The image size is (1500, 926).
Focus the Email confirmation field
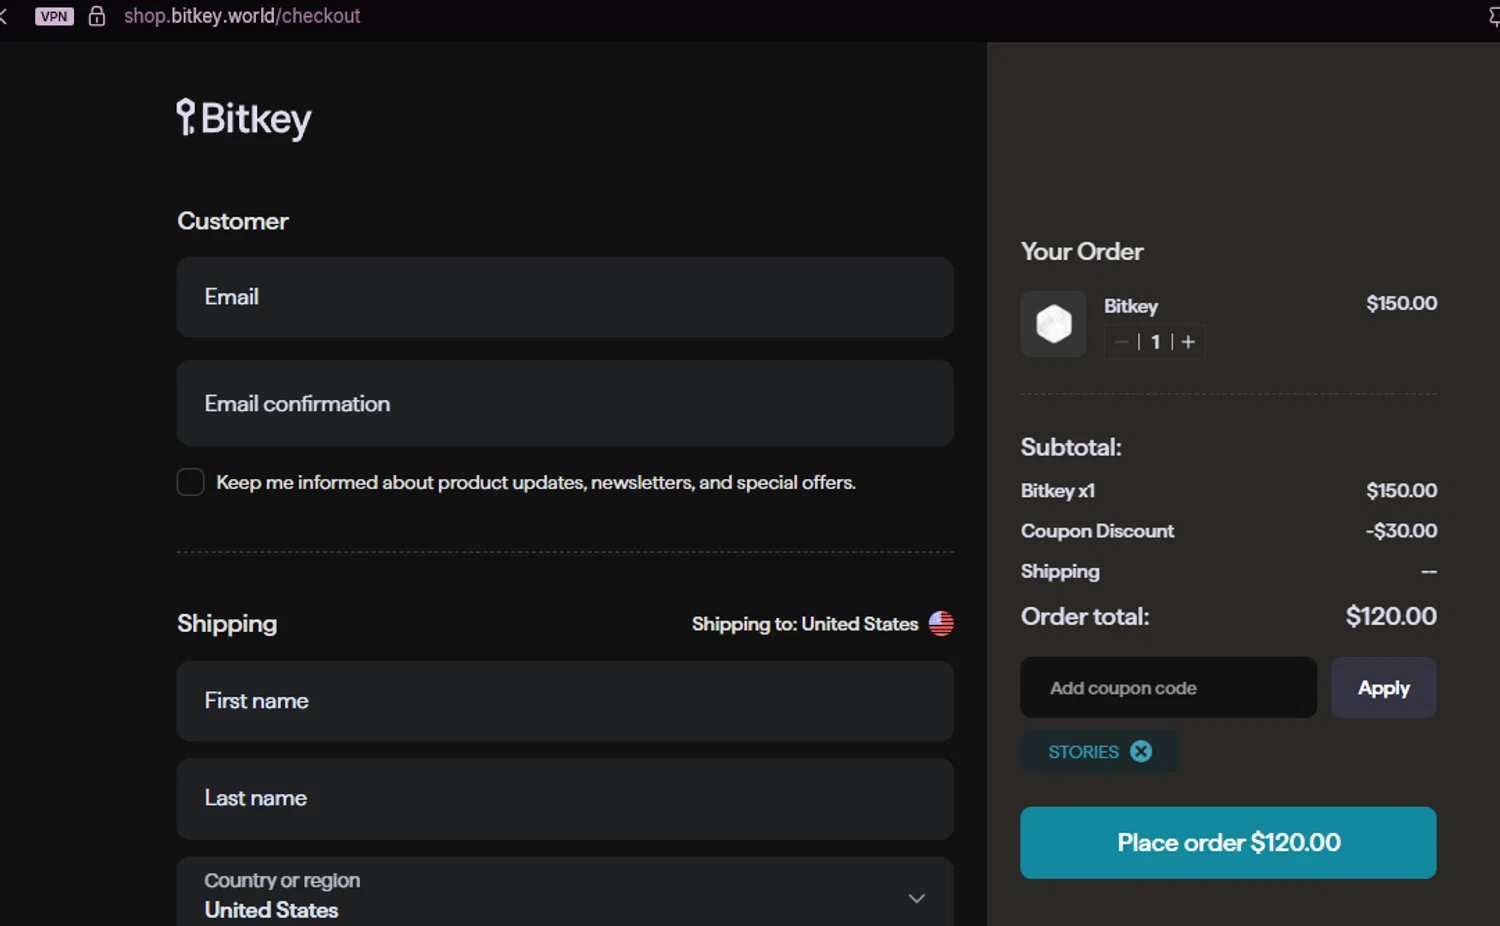565,403
